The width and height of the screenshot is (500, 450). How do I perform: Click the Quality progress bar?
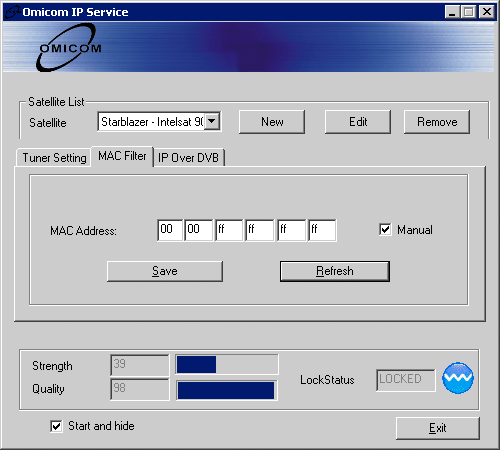click(x=227, y=390)
